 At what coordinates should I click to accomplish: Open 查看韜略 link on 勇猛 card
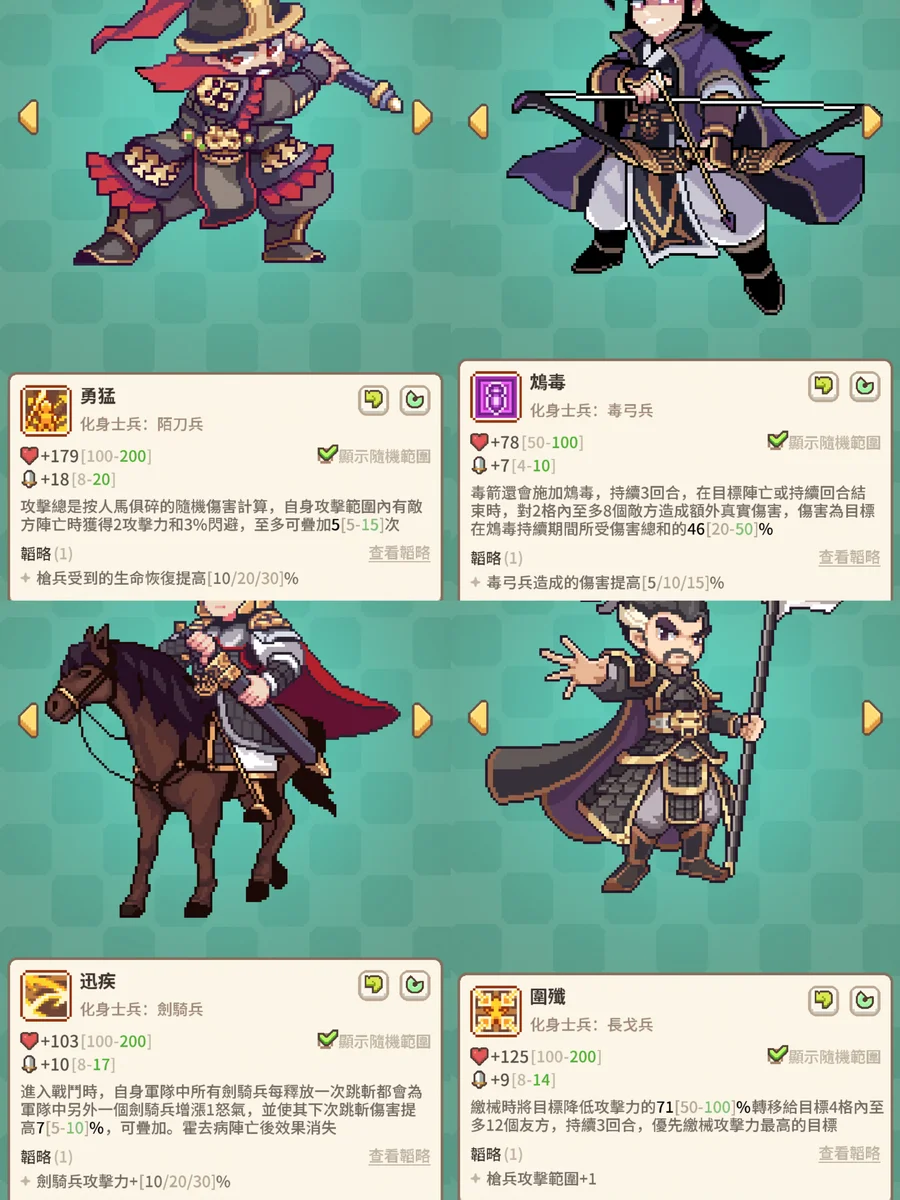coord(399,553)
